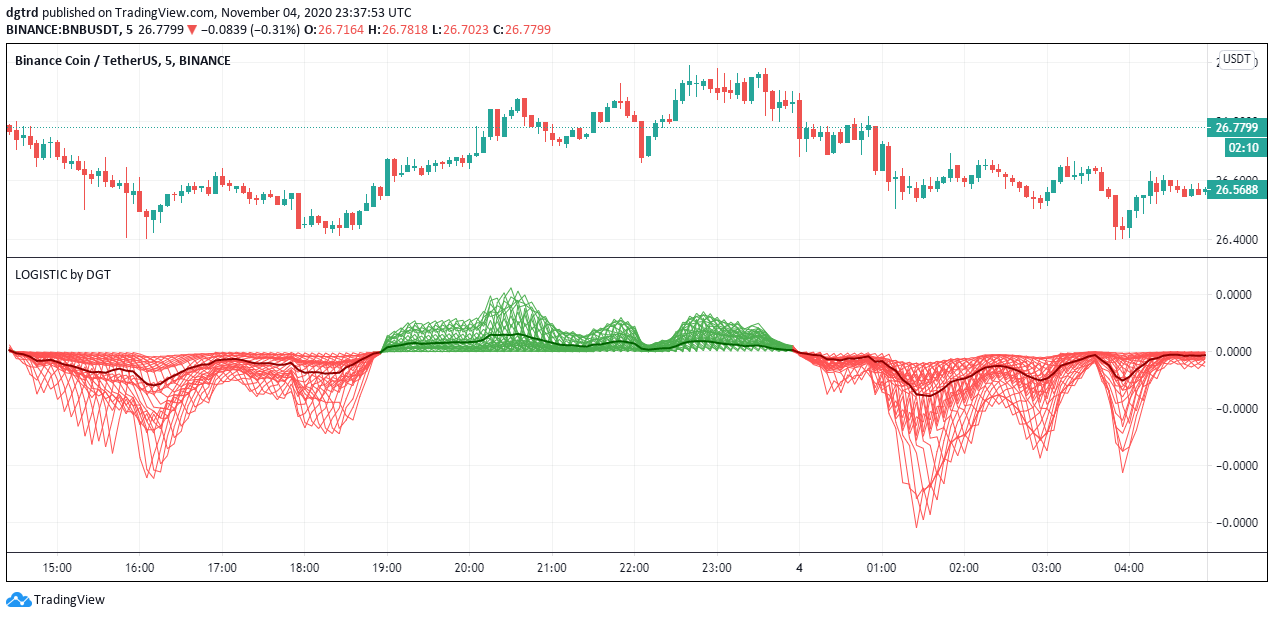Click the 16:00 time axis label
Image resolution: width=1274 pixels, height=618 pixels.
pos(140,567)
